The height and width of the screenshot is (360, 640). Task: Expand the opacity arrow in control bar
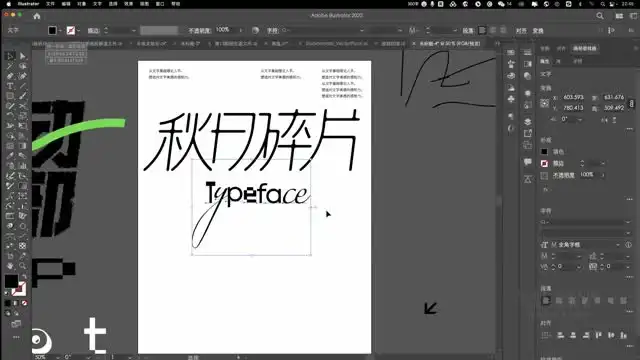[241, 30]
